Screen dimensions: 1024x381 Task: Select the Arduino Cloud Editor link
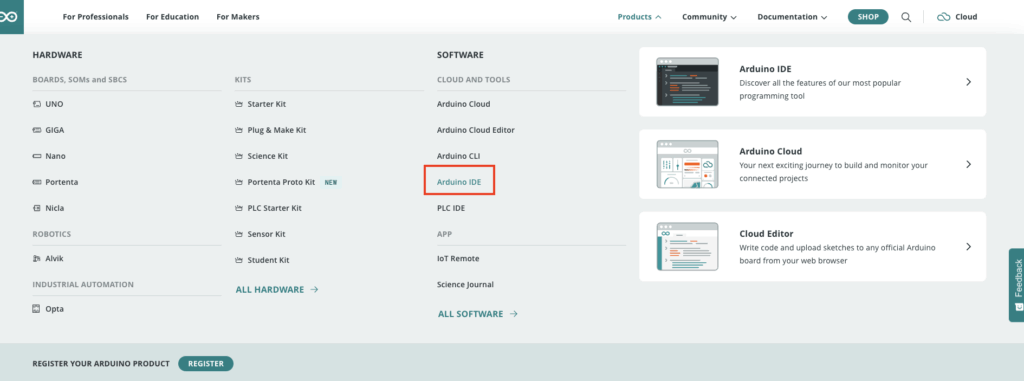click(475, 130)
